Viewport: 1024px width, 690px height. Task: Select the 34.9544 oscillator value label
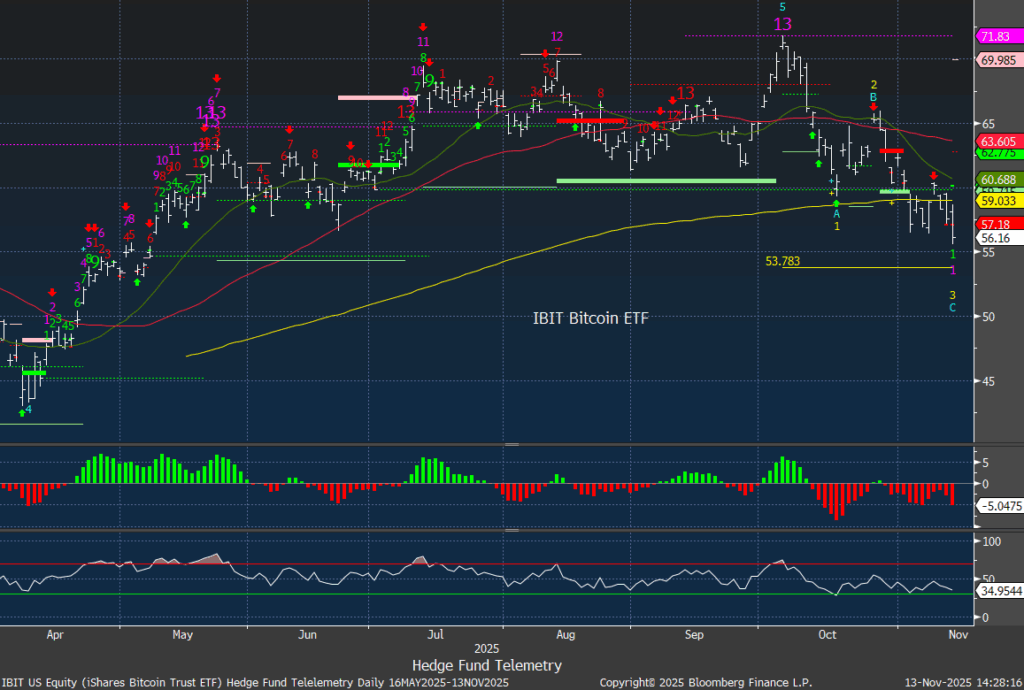997,592
